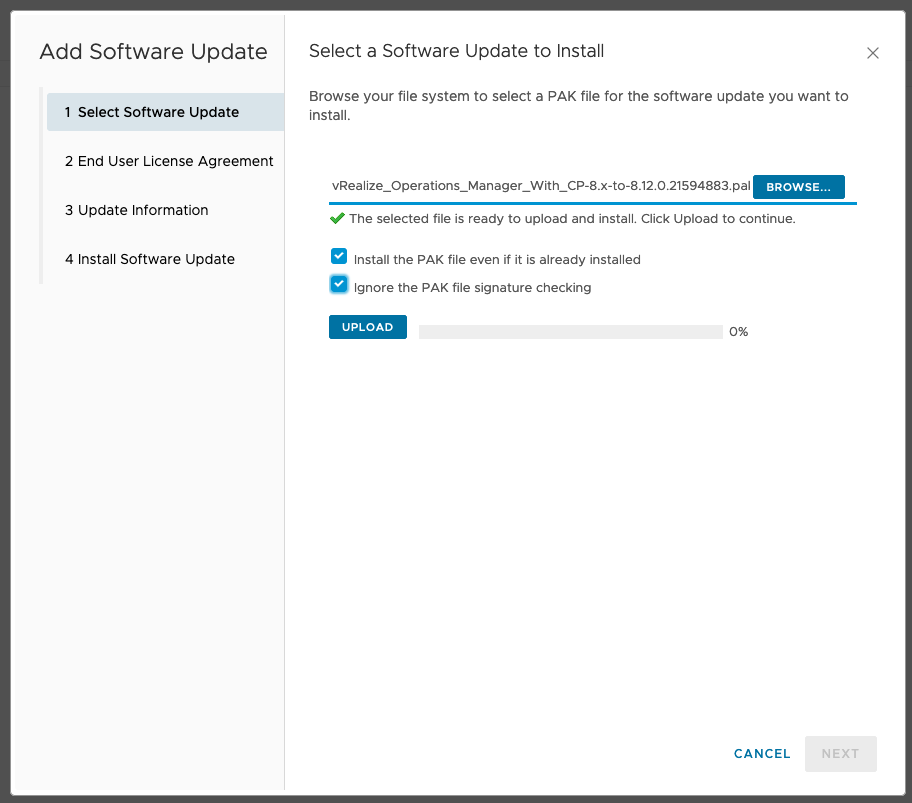This screenshot has height=803, width=912.
Task: Close the dialog using the X icon
Action: point(872,53)
